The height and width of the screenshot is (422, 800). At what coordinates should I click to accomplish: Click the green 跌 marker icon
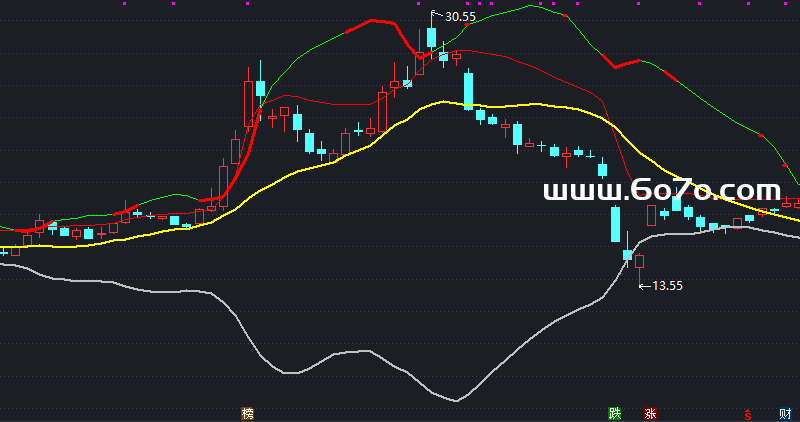tap(614, 413)
